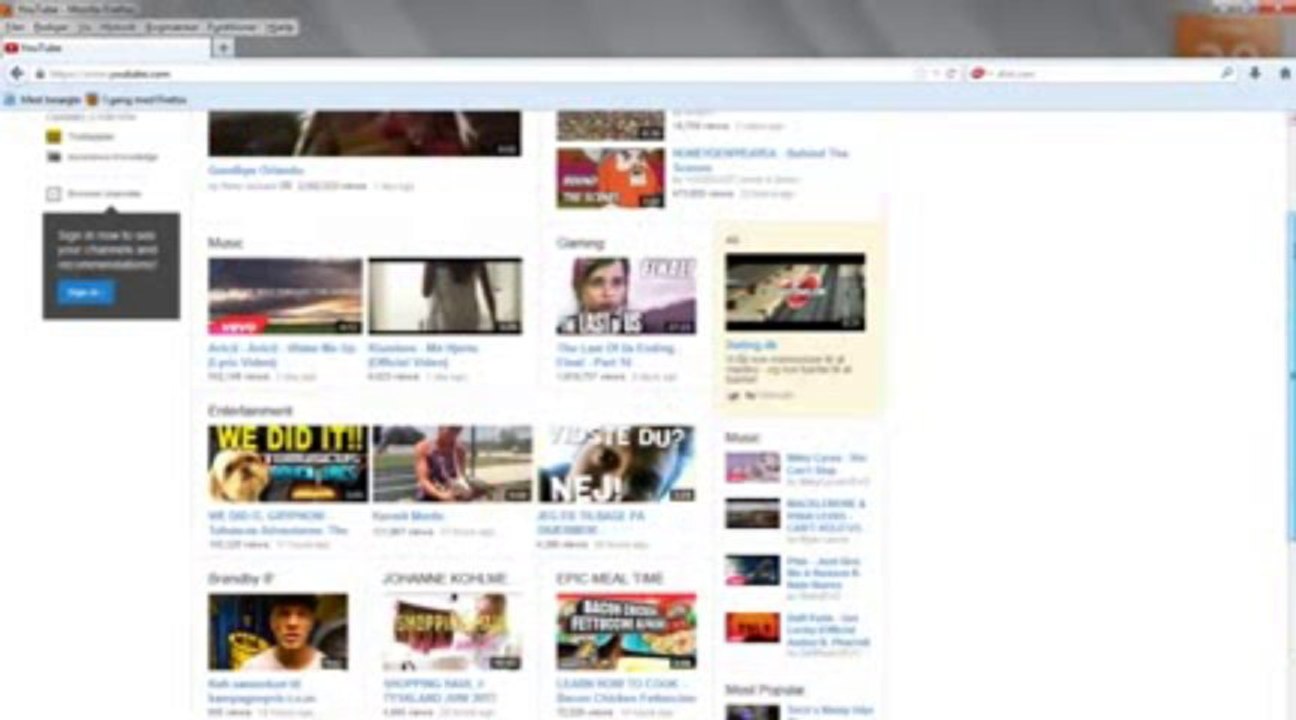Click the EPIC MEAL TIME channel heading
Image resolution: width=1296 pixels, height=720 pixels.
(610, 578)
